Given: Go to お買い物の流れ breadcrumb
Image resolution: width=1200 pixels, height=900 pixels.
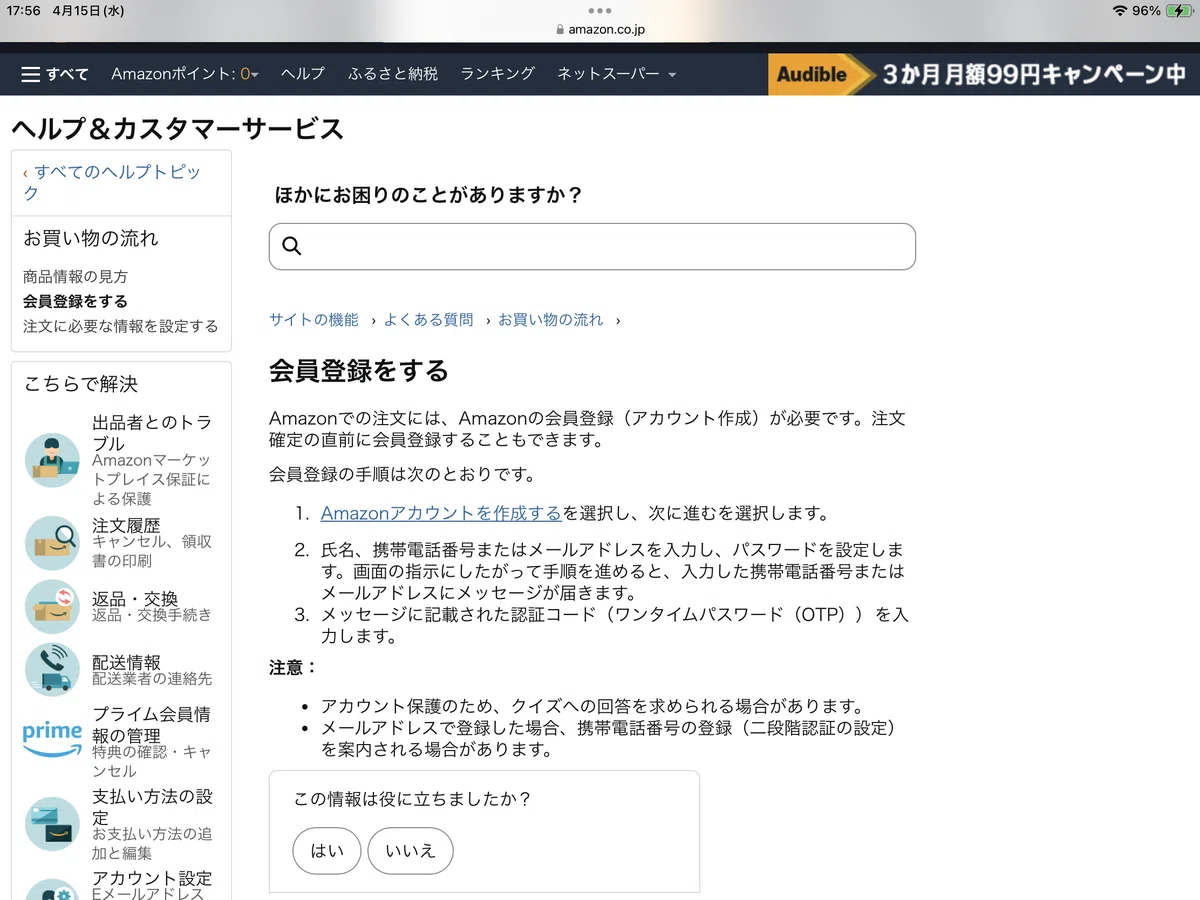Looking at the screenshot, I should pos(551,320).
